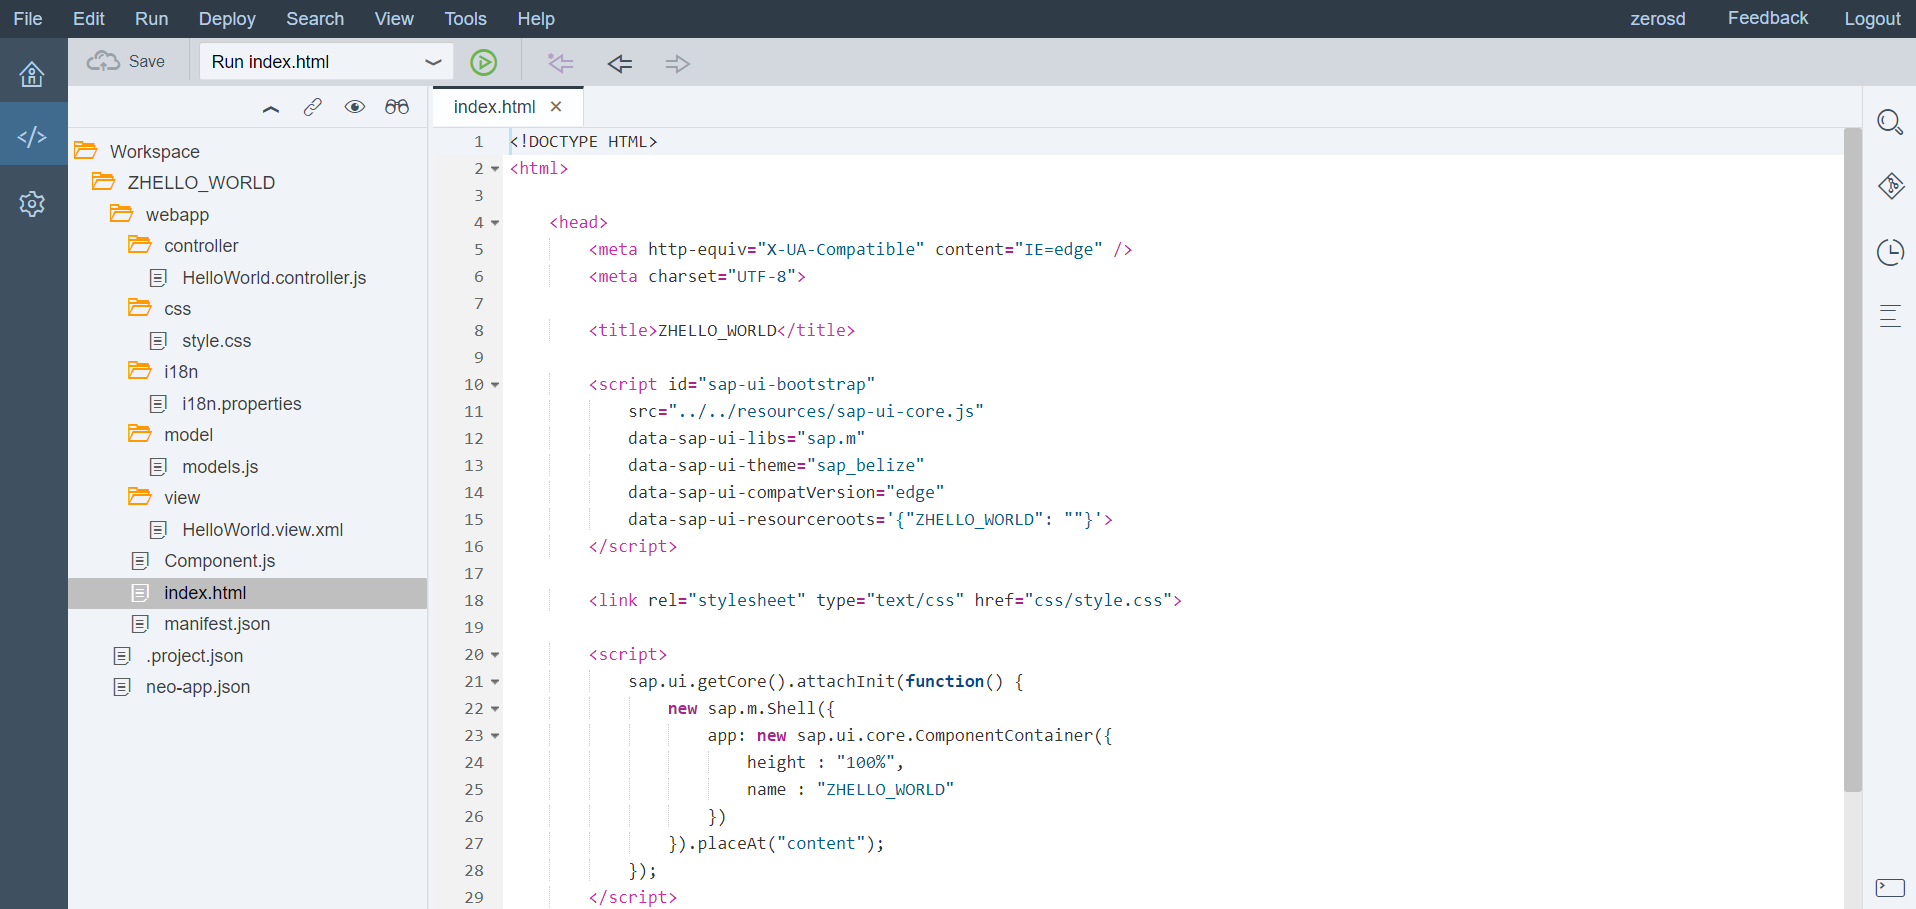This screenshot has height=909, width=1916.
Task: Collapse the css folder
Action: click(140, 308)
